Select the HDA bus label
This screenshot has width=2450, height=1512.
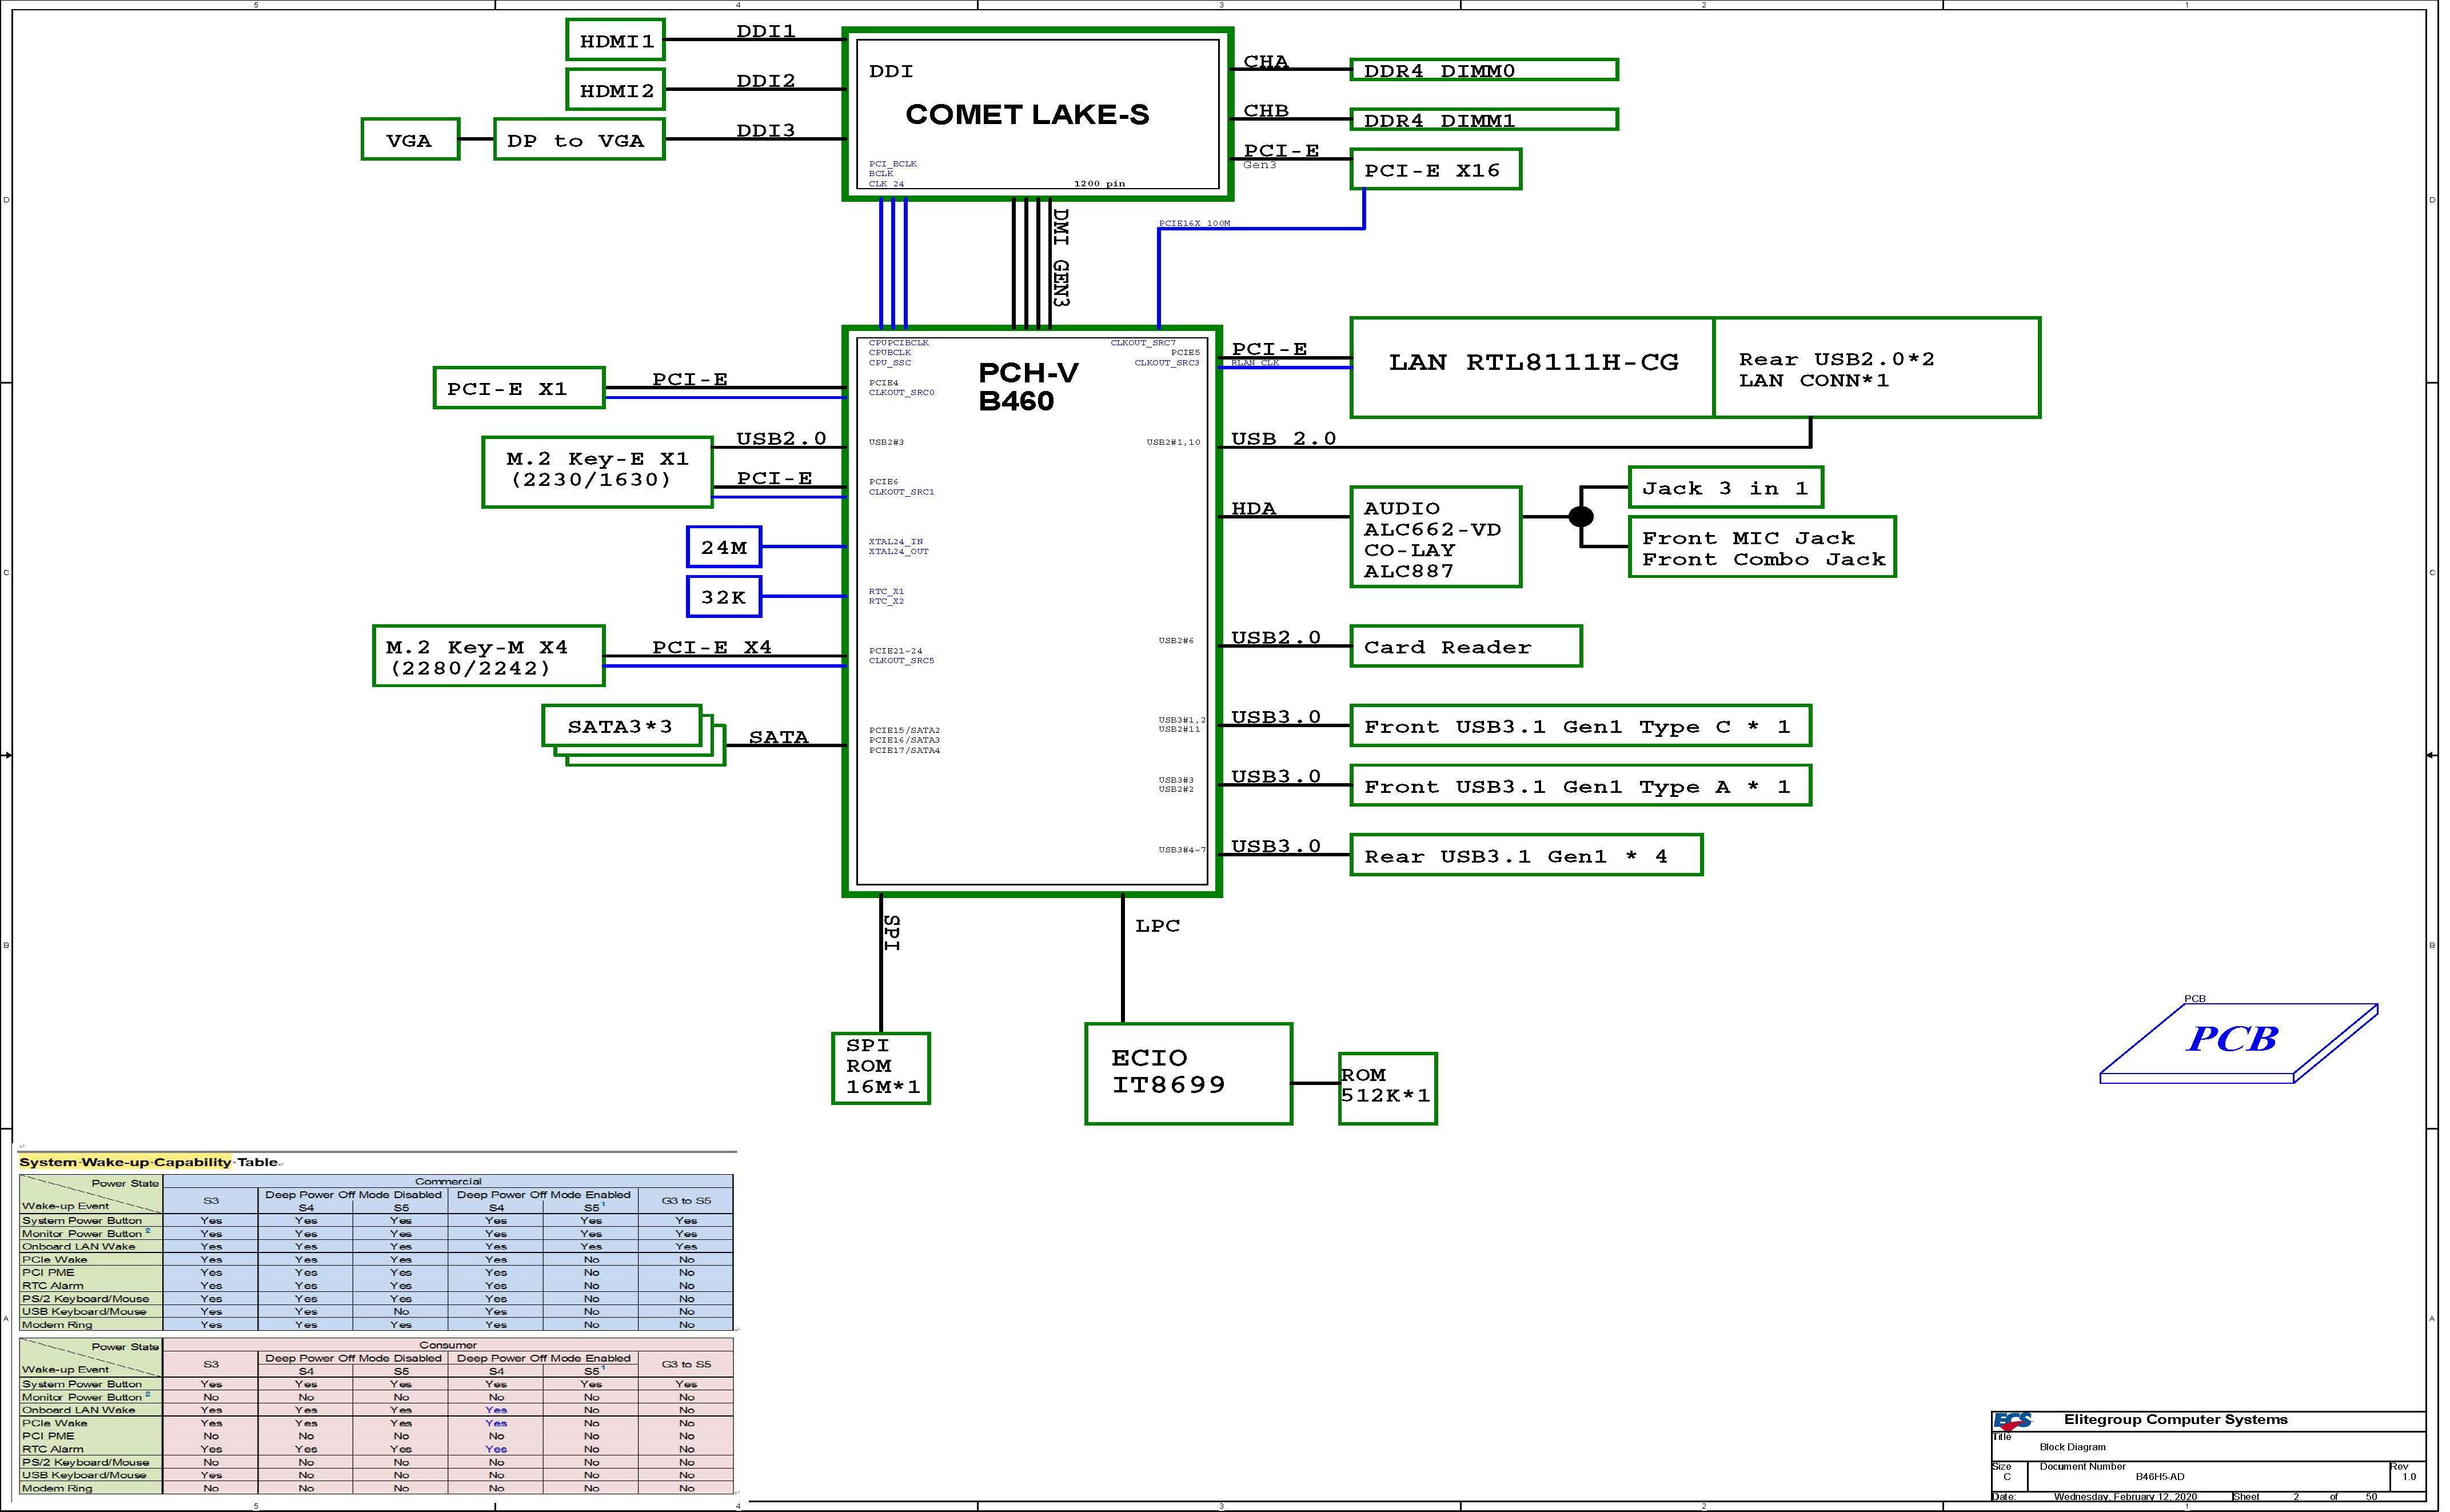1253,509
